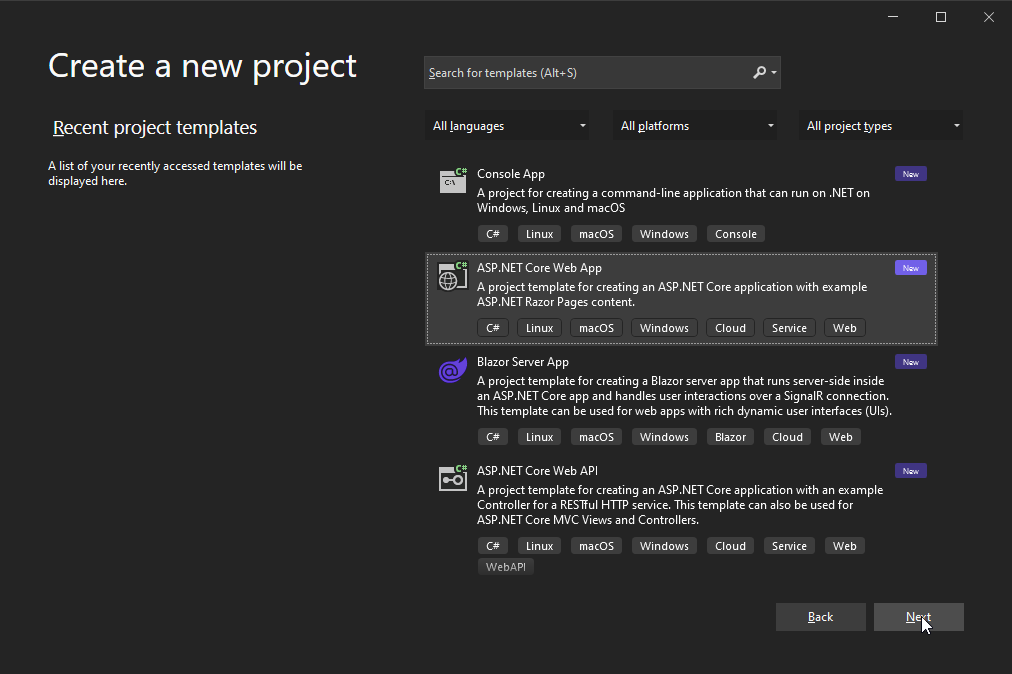Click the Blazor Server App description text

[x=684, y=396]
